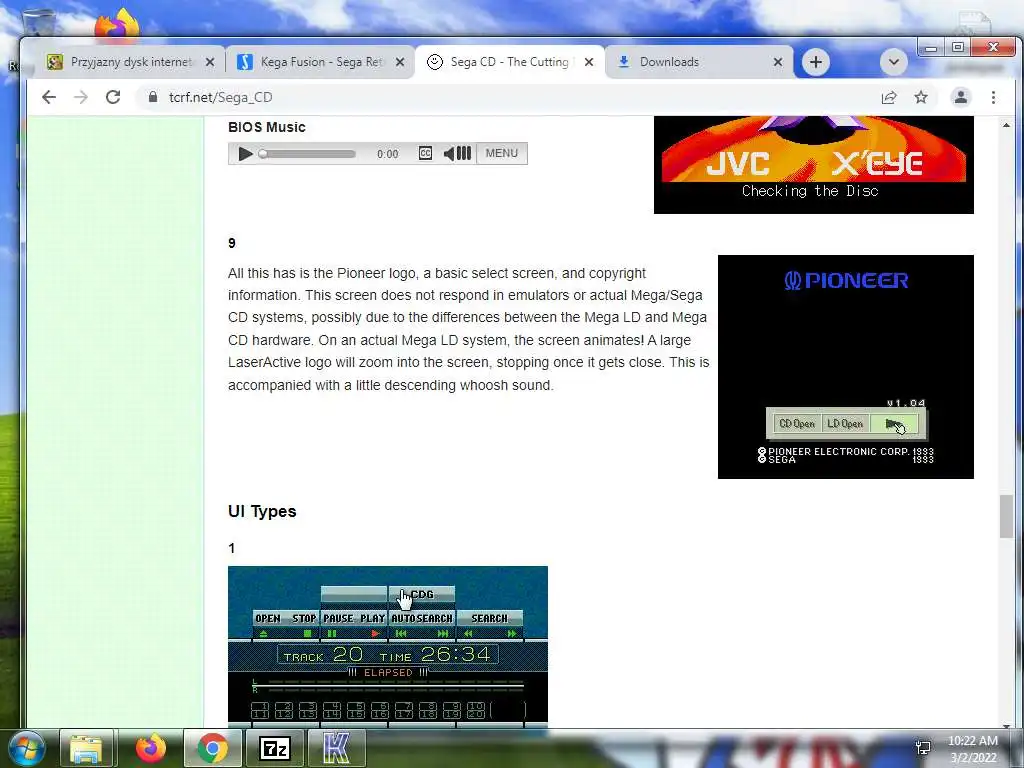Click the address bar URL tcrf.net/Sega_CD
Screen dimensions: 1024x768
click(x=220, y=97)
